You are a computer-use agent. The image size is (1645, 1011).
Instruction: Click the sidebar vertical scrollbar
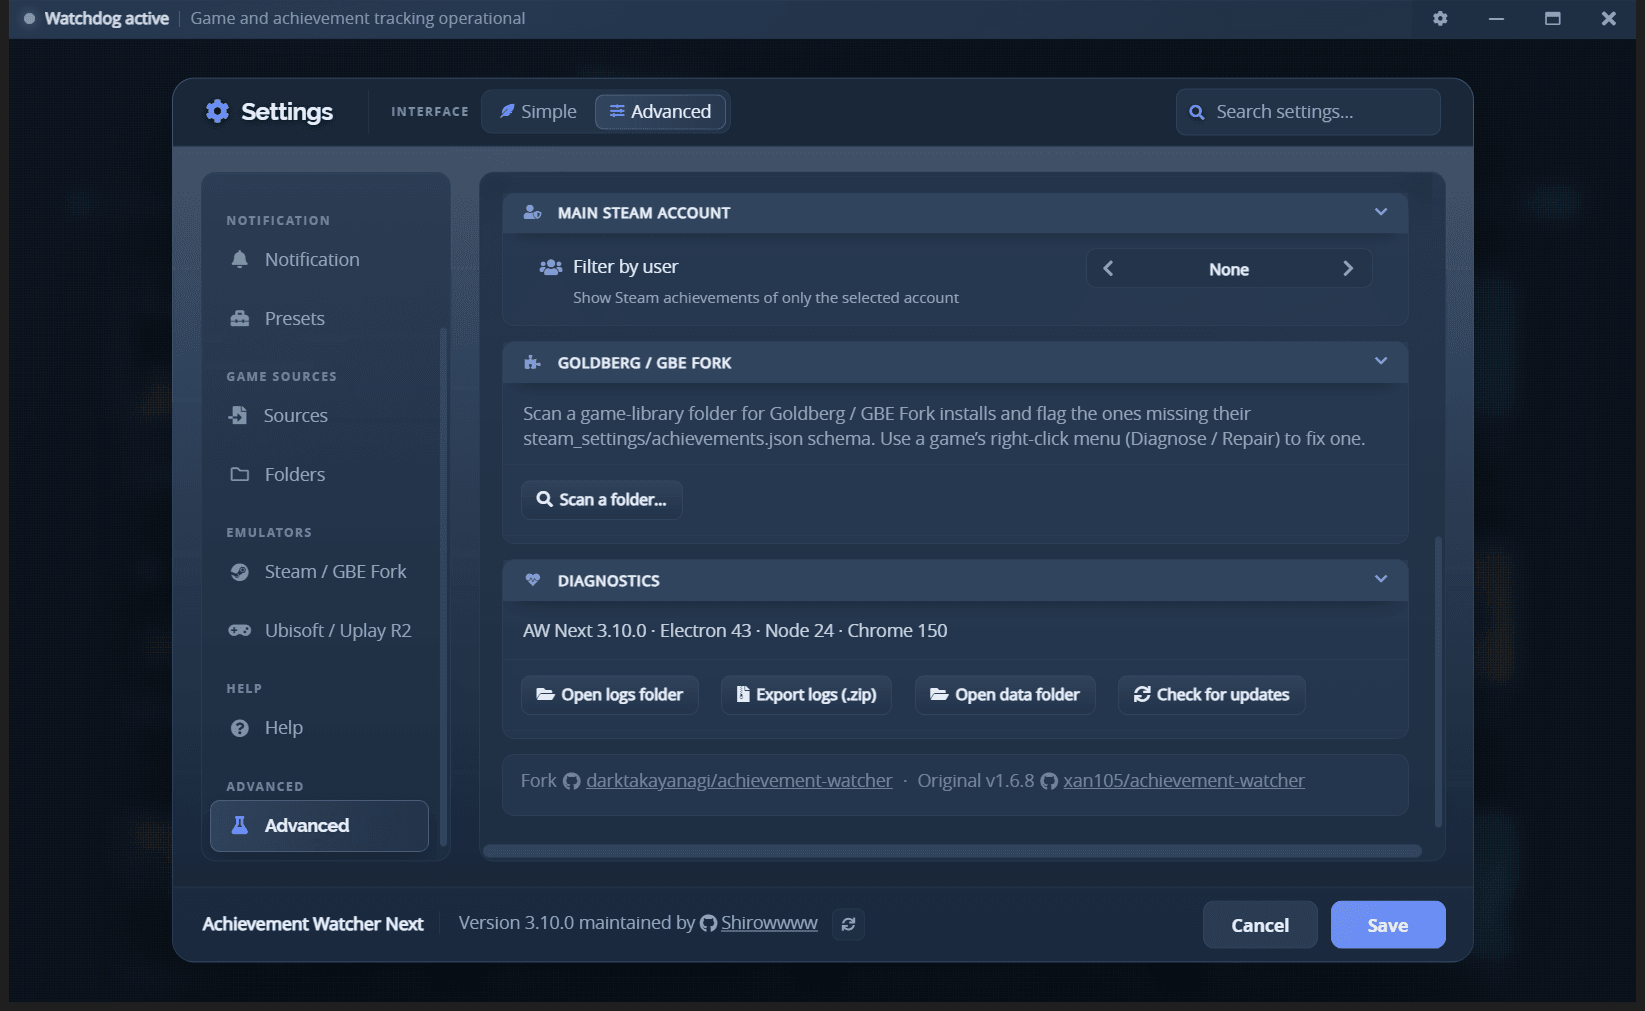(443, 587)
